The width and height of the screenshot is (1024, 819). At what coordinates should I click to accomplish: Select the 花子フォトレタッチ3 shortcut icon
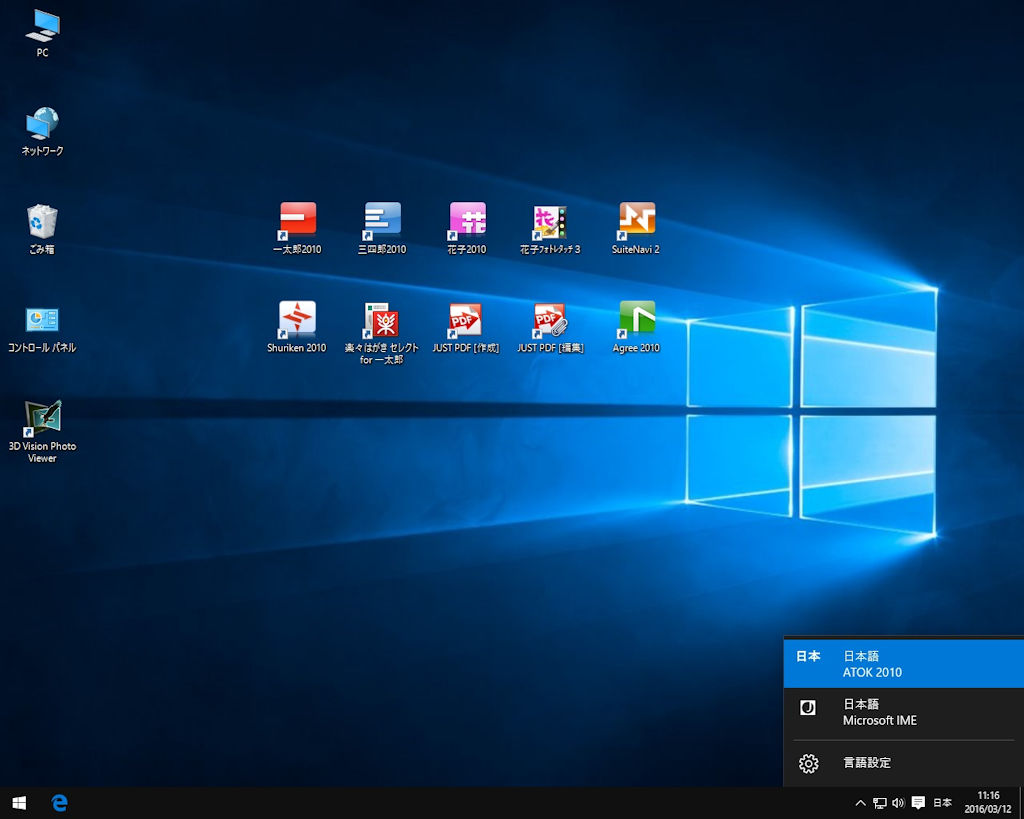click(551, 228)
